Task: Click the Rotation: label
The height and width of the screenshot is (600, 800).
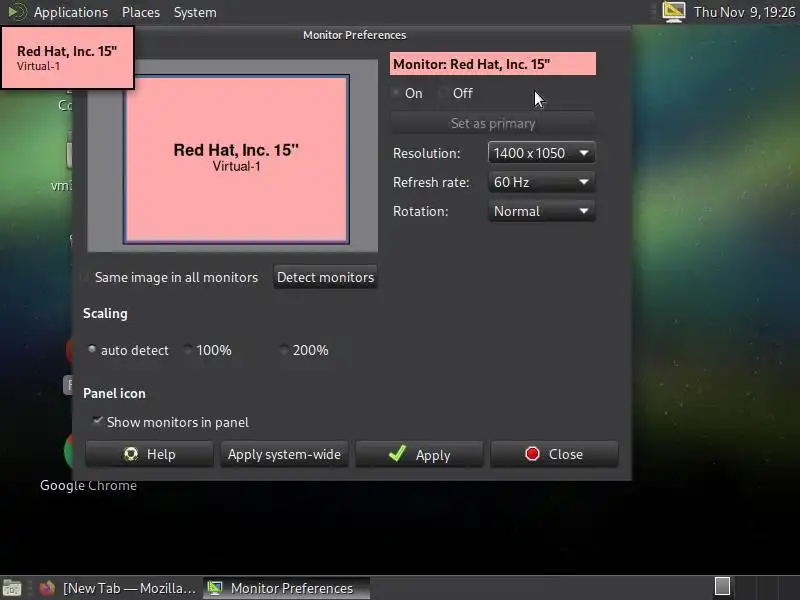Action: click(420, 211)
